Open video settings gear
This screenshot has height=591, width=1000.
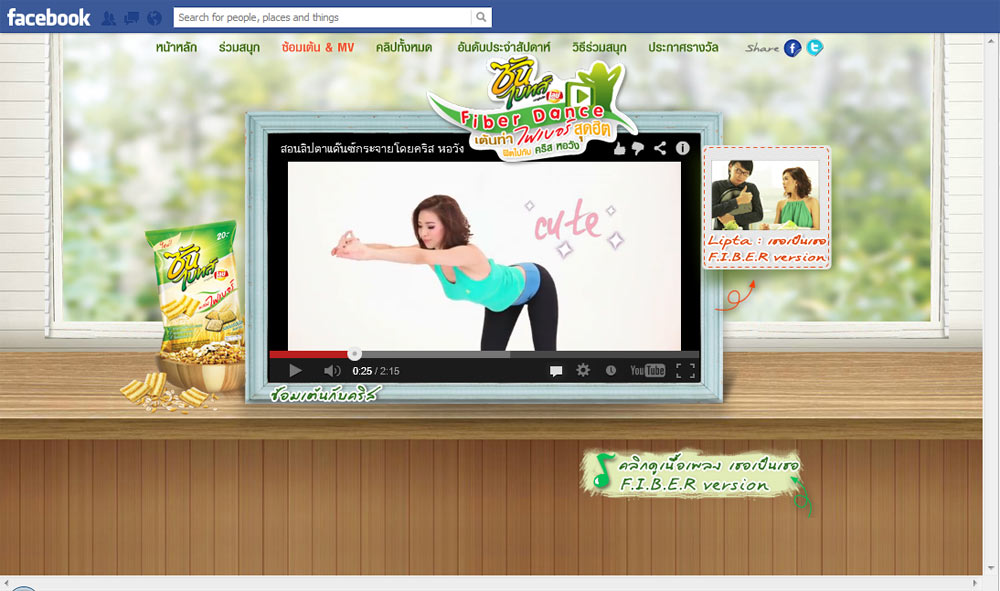coord(583,370)
